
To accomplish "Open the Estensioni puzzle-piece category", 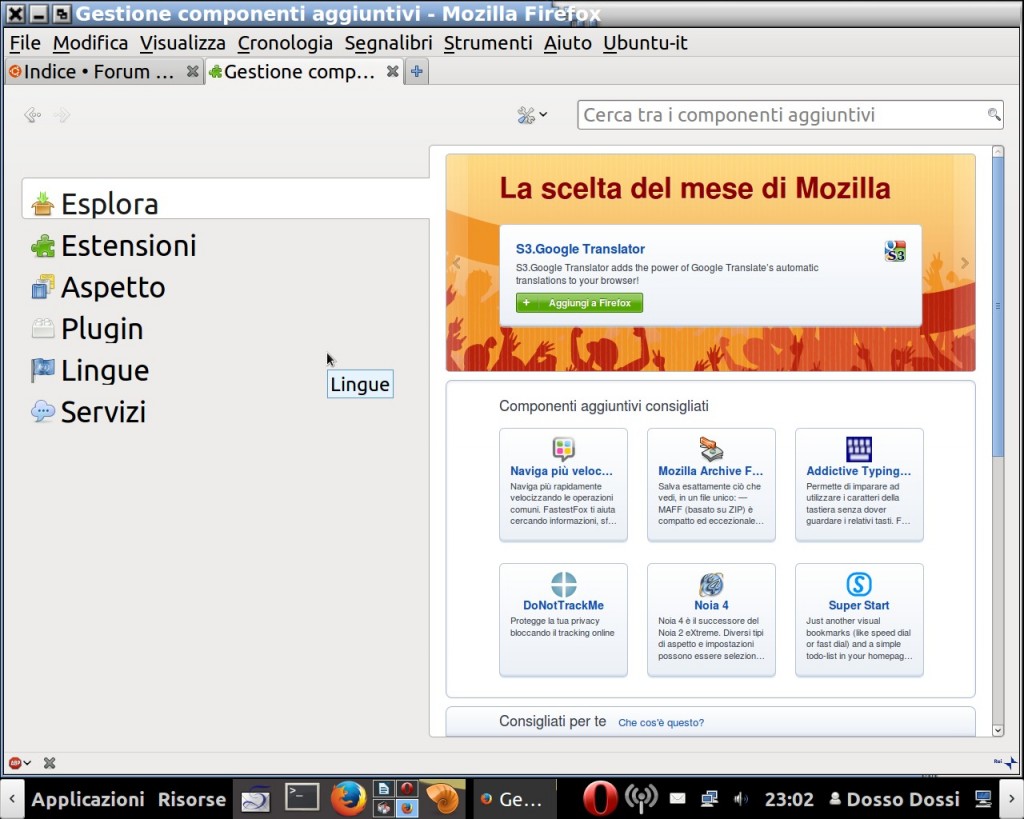I will tap(226, 246).
